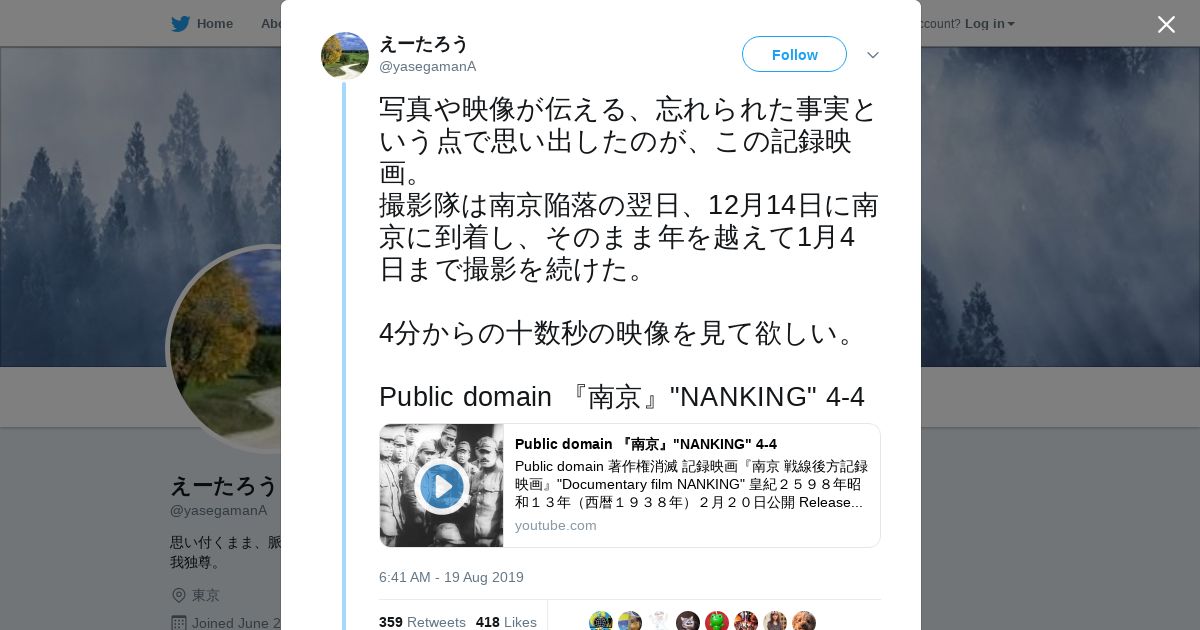Play the NANKING 4-4 YouTube video
This screenshot has height=630, width=1200.
click(441, 486)
